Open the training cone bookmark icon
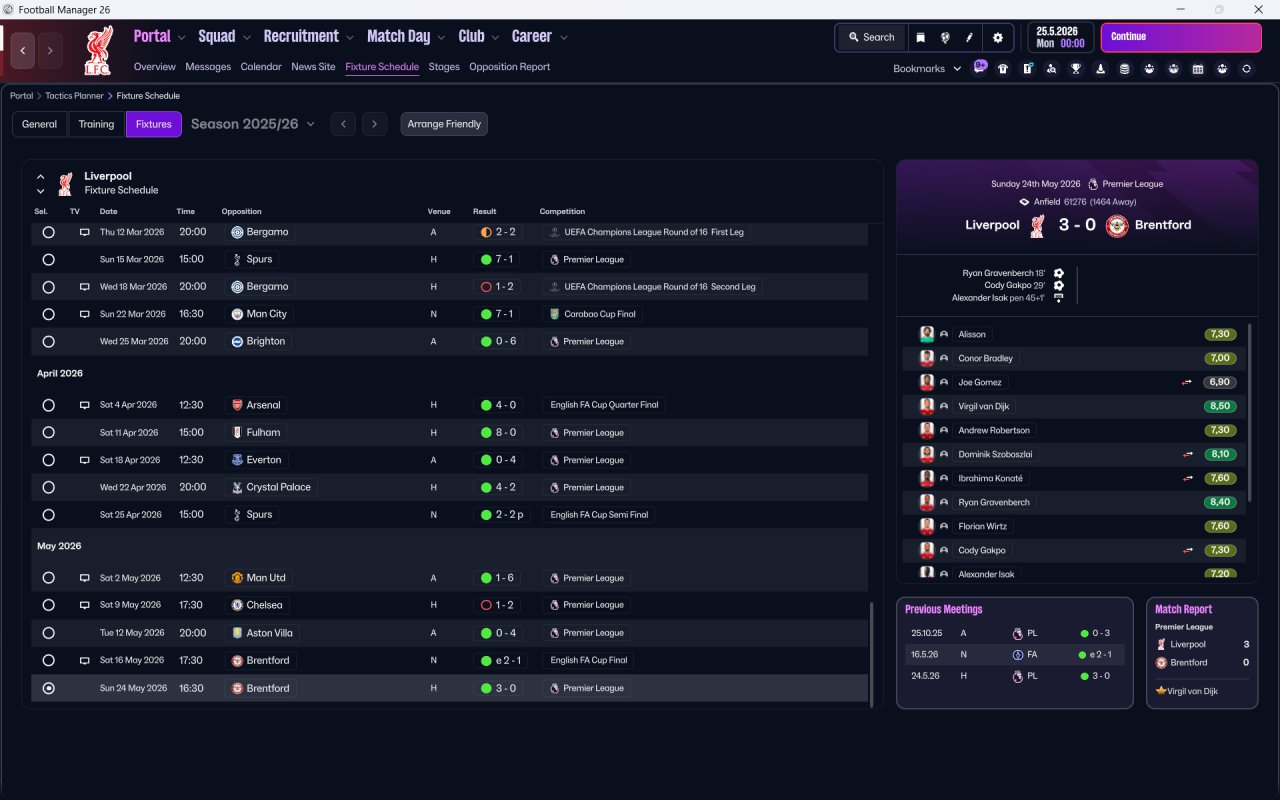This screenshot has height=800, width=1280. (1101, 69)
